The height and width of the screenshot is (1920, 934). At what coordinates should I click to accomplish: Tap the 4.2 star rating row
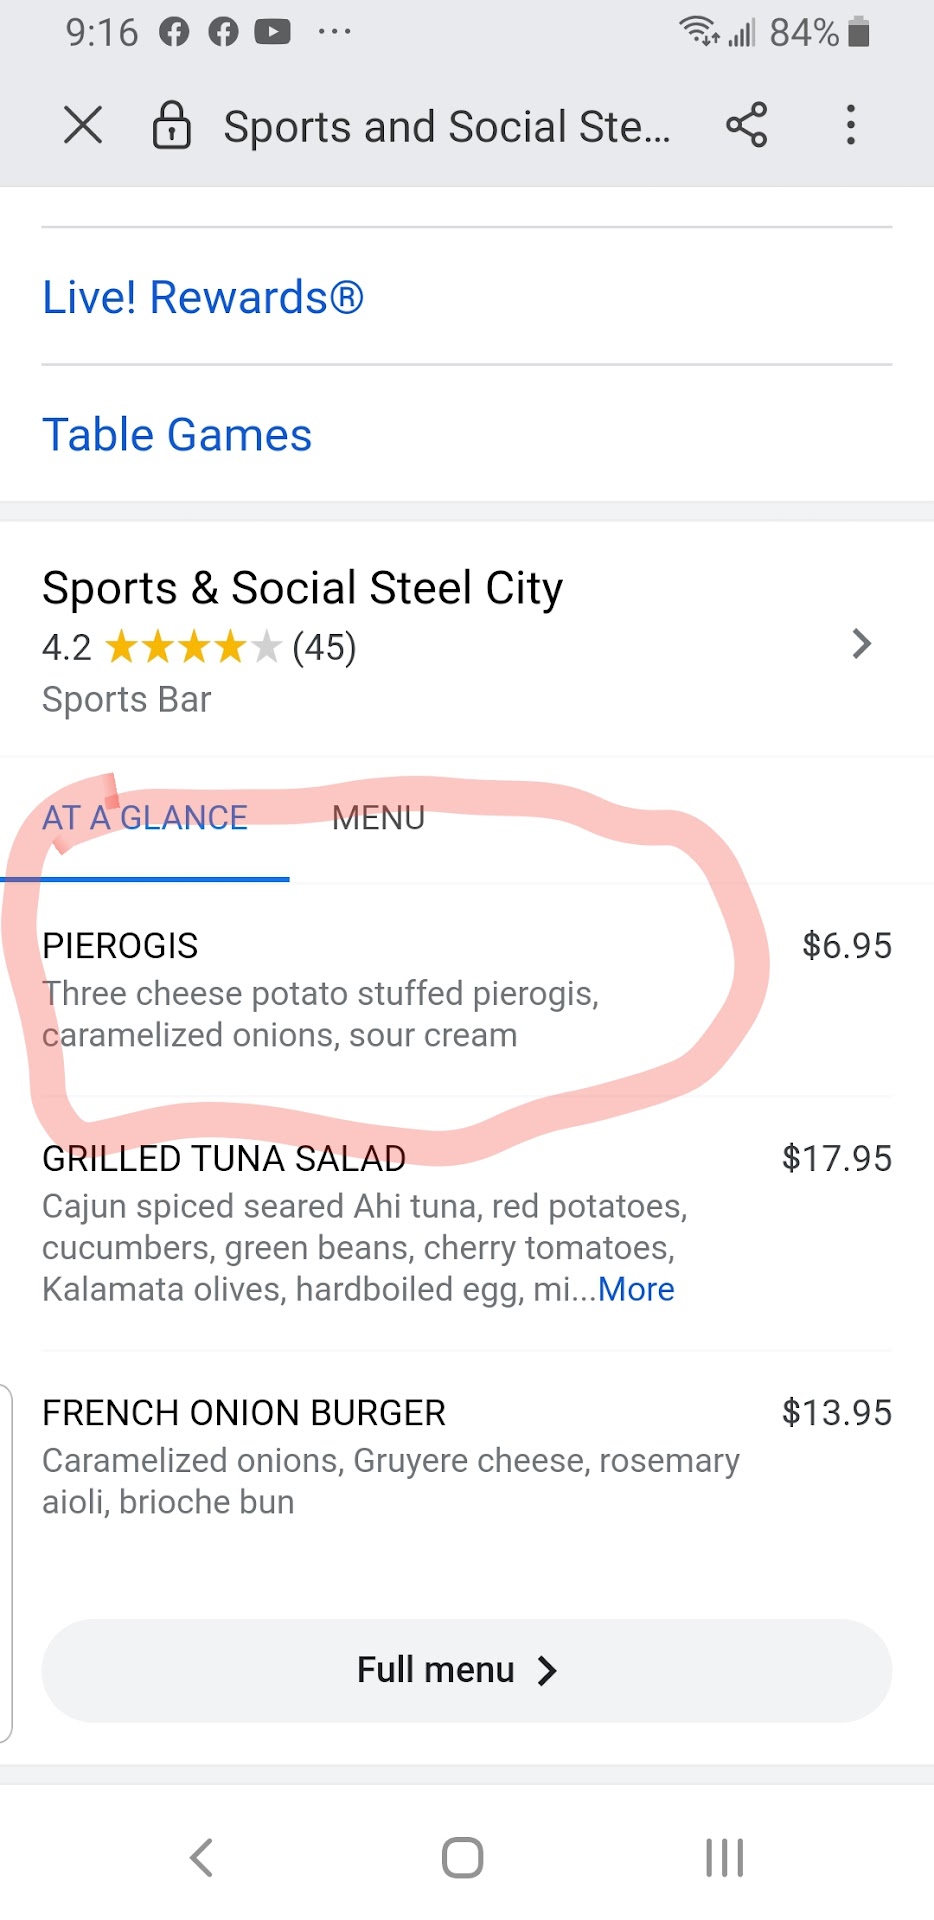click(x=199, y=647)
